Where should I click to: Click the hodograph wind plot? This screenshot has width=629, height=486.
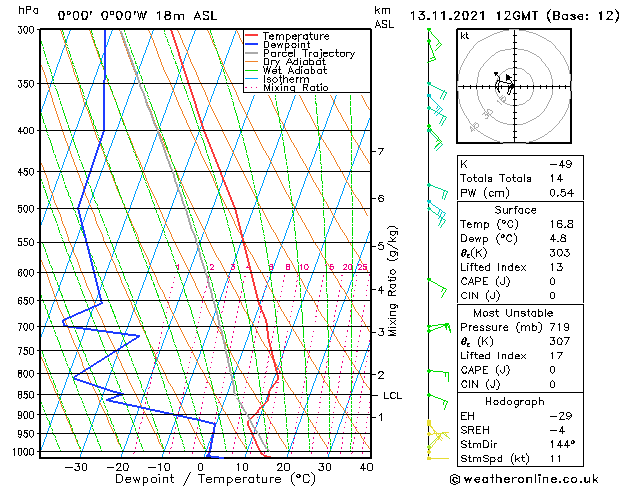pyautogui.click(x=514, y=86)
